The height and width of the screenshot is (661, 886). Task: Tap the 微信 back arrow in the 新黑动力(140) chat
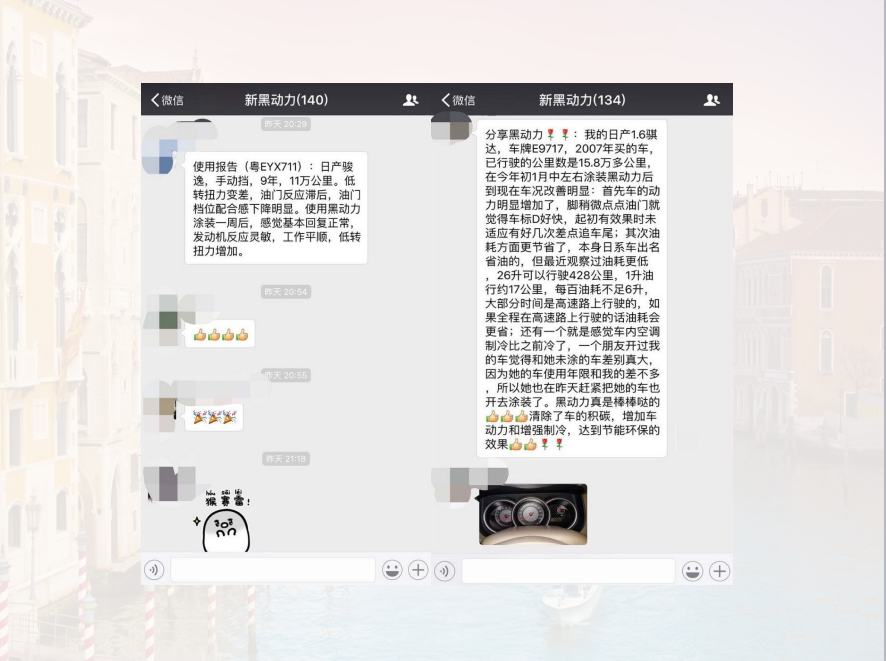pos(166,100)
